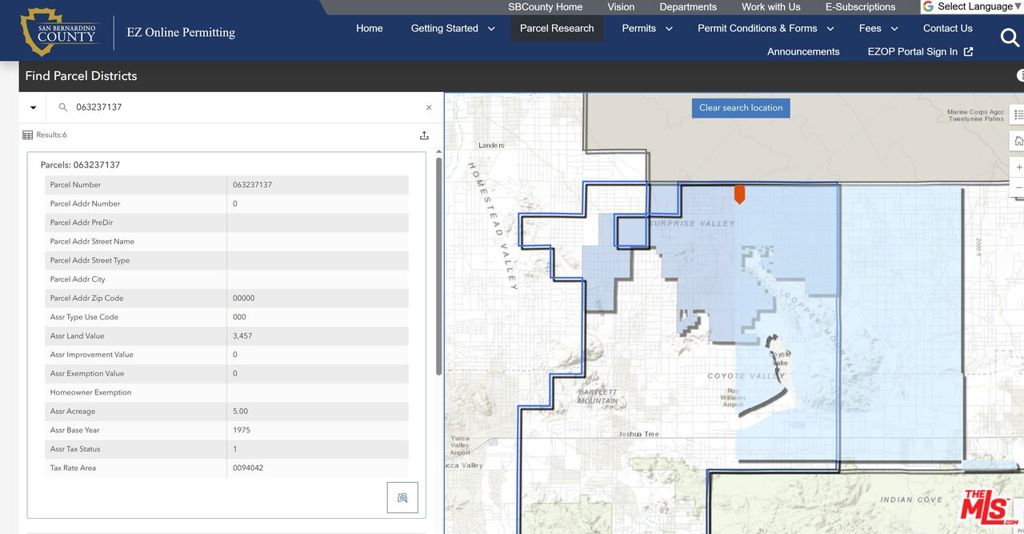This screenshot has height=534, width=1024.
Task: Open the Parcel Research tab
Action: 557,28
